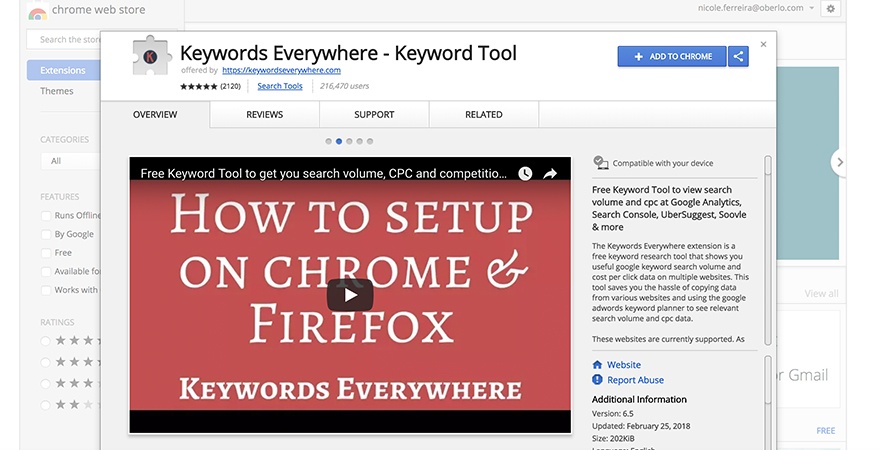The height and width of the screenshot is (450, 880).
Task: Click the video share arrow icon
Action: pyautogui.click(x=550, y=174)
